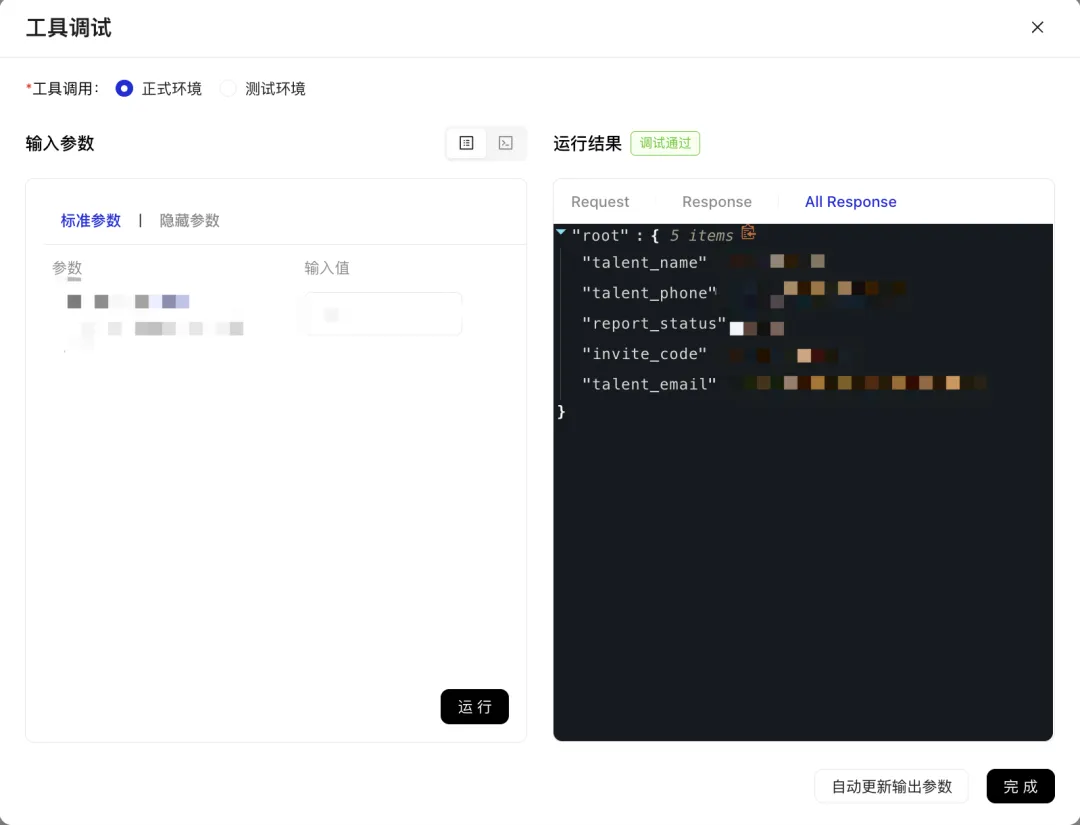
Task: Click the 完成 button
Action: point(1021,786)
